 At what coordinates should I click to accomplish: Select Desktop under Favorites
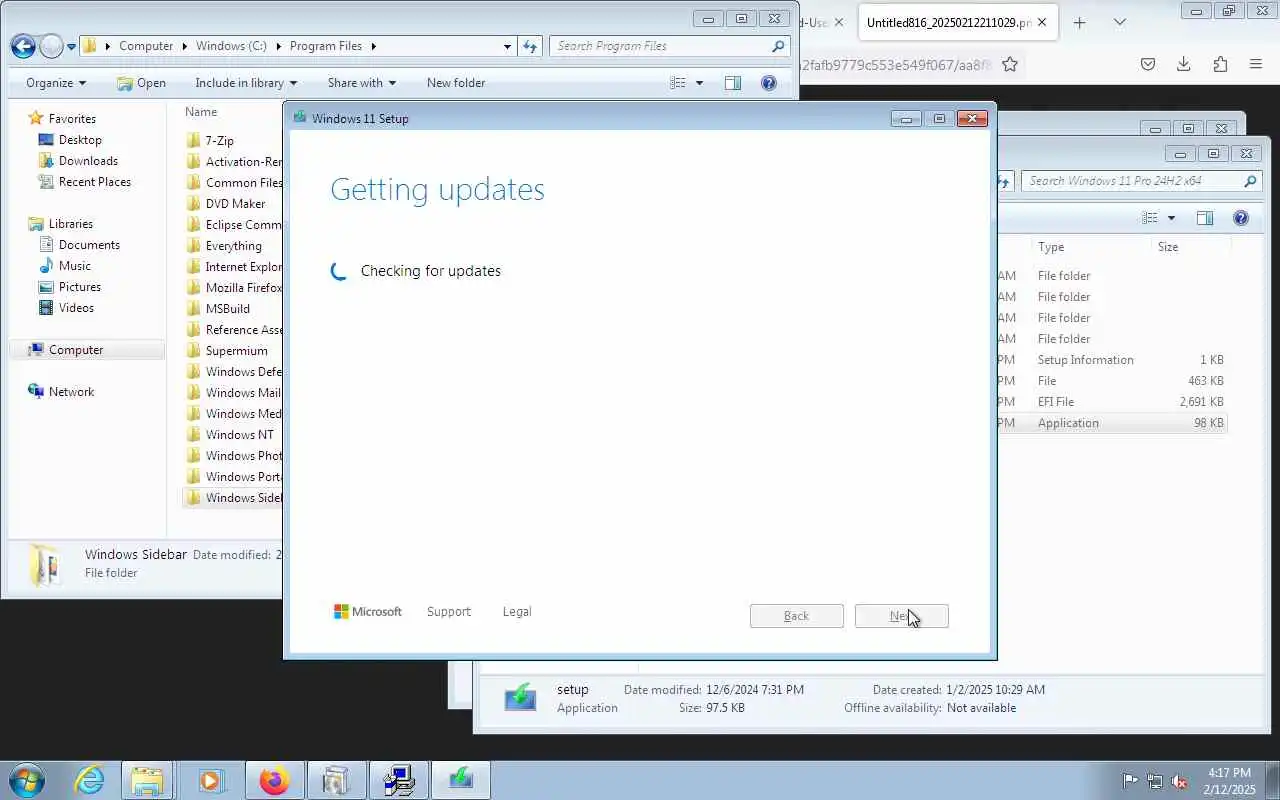(80, 140)
